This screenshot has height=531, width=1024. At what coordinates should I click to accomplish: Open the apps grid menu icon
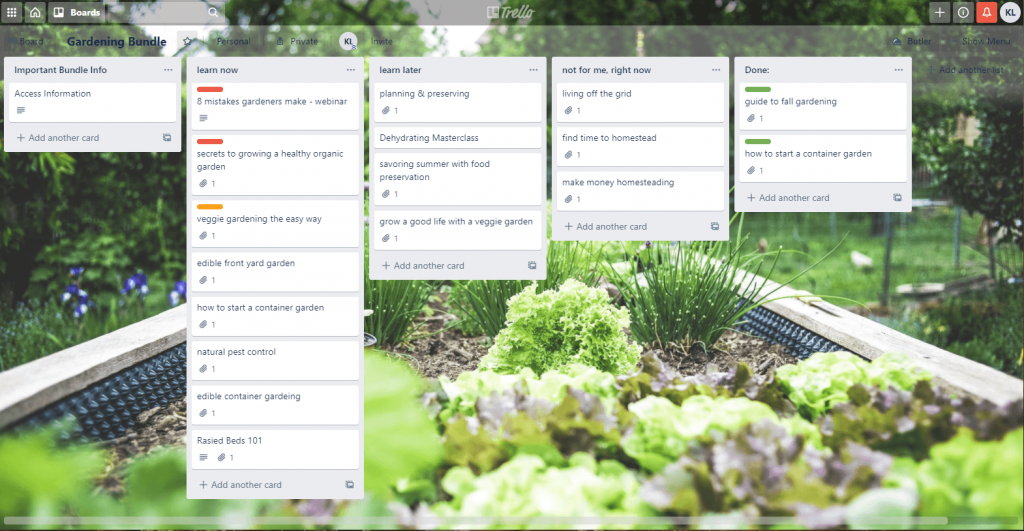(12, 12)
